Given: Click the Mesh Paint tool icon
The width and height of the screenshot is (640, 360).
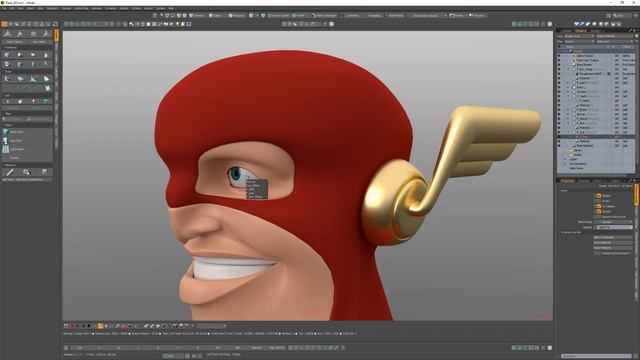Looking at the screenshot, I should 6,132.
